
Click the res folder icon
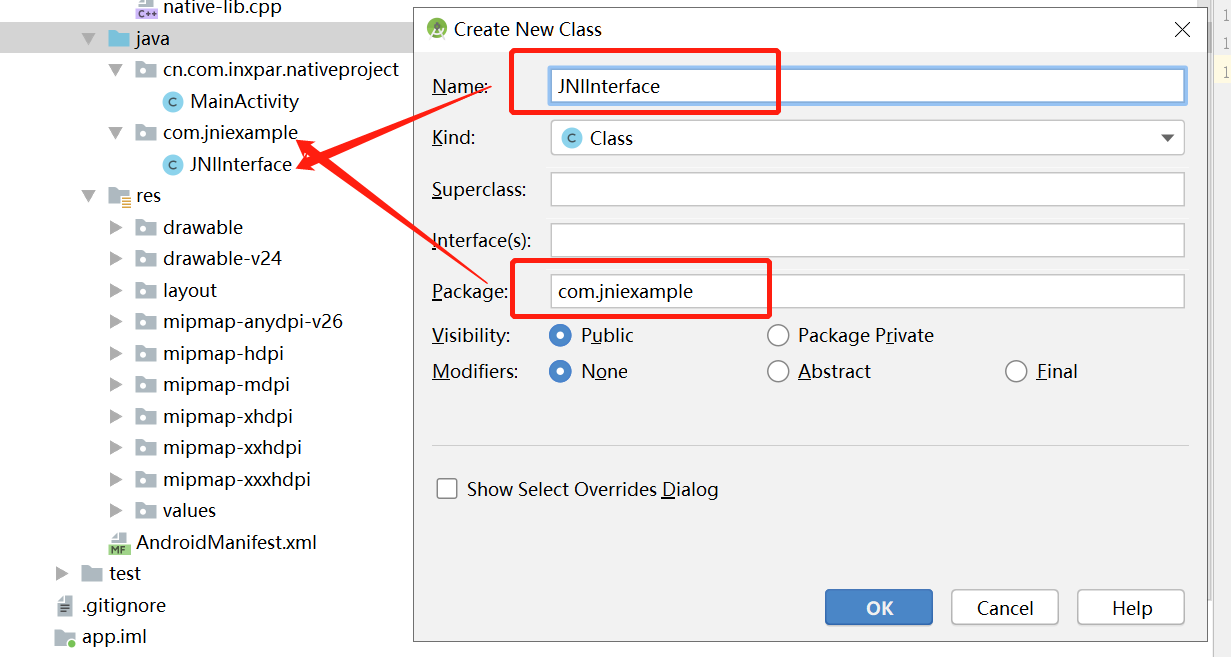[119, 196]
